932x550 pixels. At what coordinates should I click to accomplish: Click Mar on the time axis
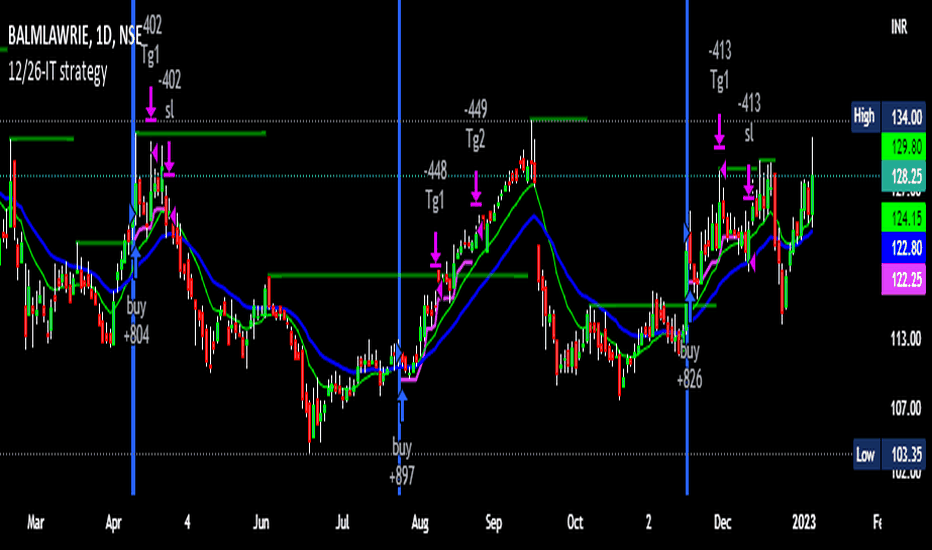[35, 523]
